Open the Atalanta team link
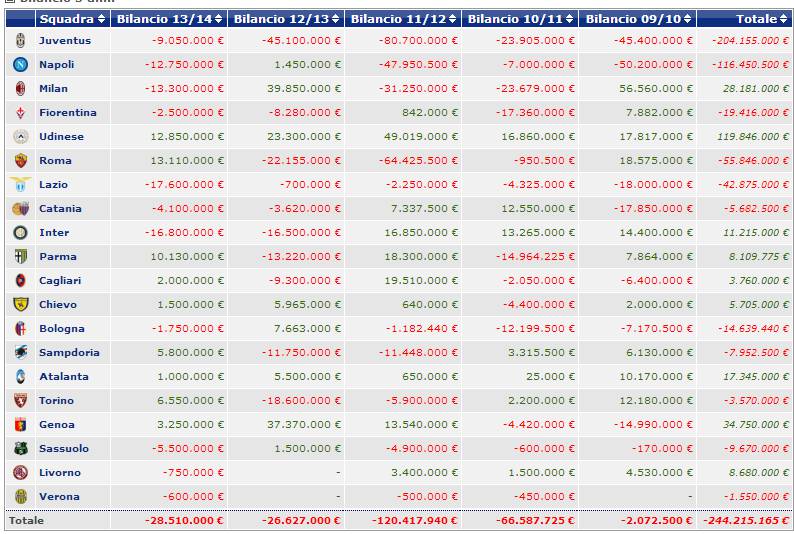 tap(63, 376)
